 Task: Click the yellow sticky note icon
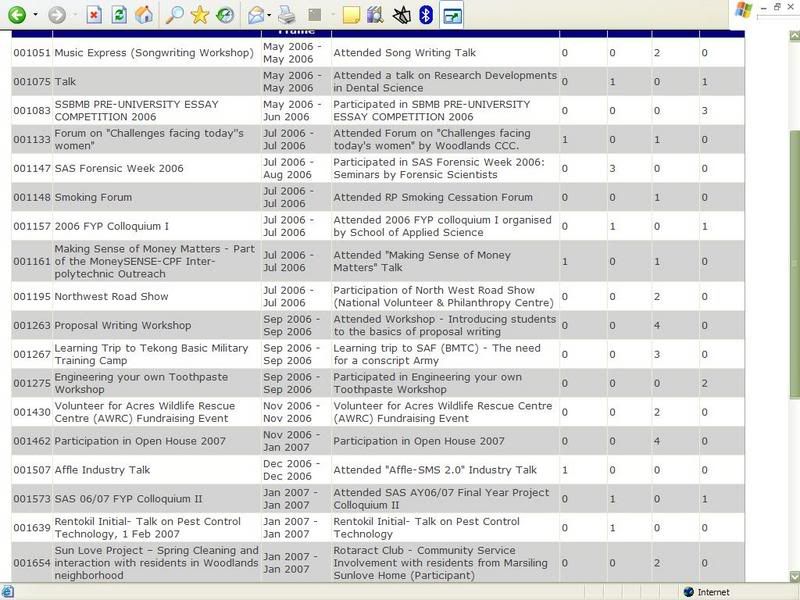click(x=351, y=15)
